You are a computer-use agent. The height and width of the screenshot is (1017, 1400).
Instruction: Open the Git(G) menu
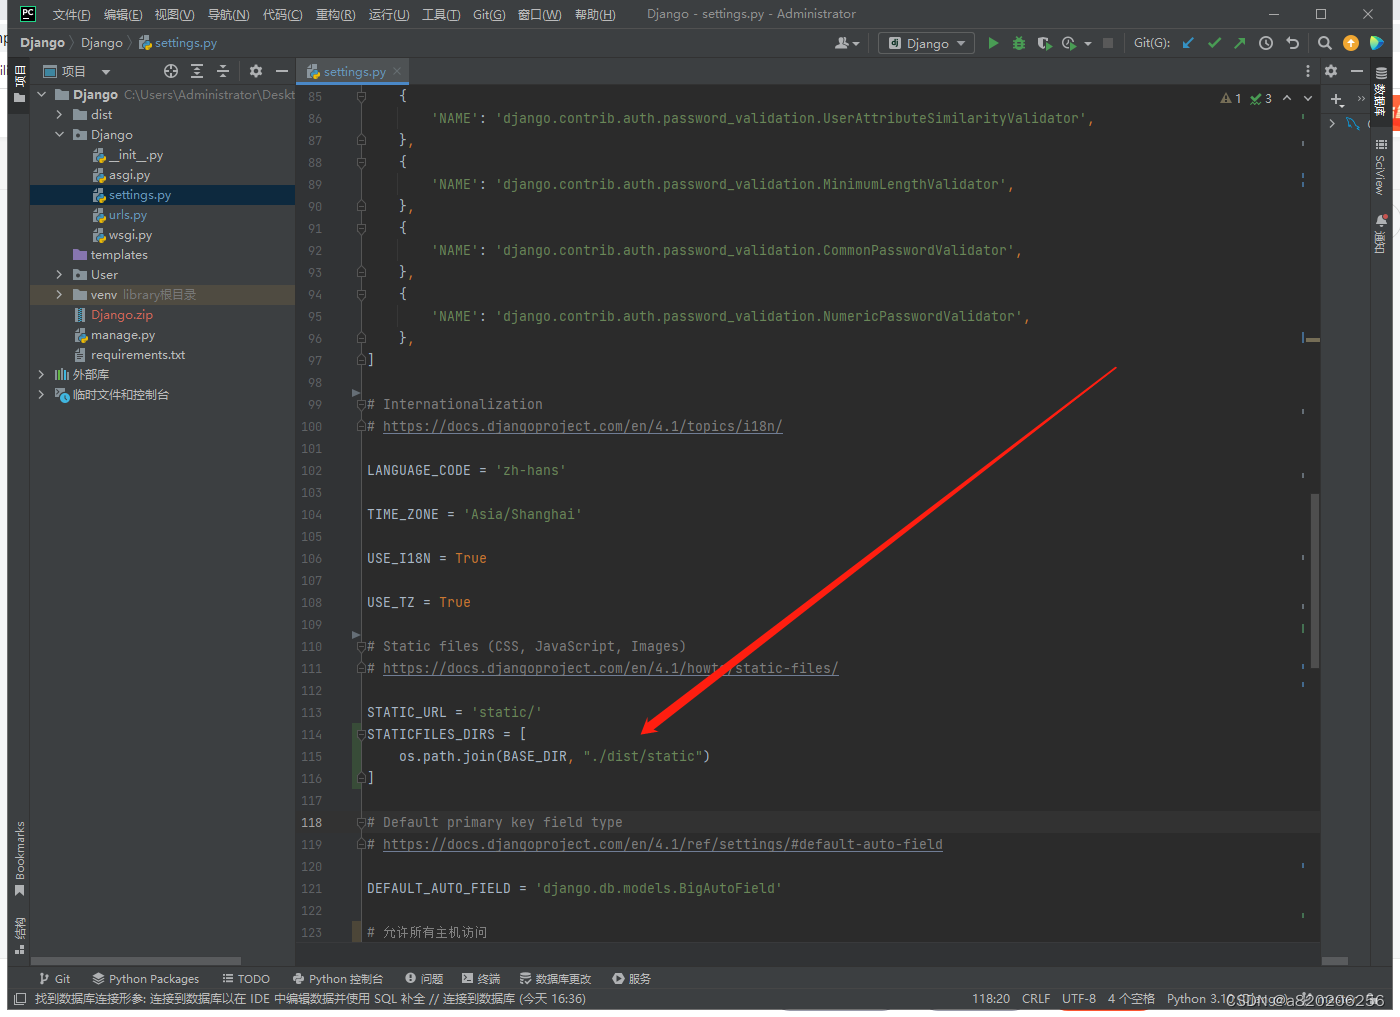click(489, 14)
